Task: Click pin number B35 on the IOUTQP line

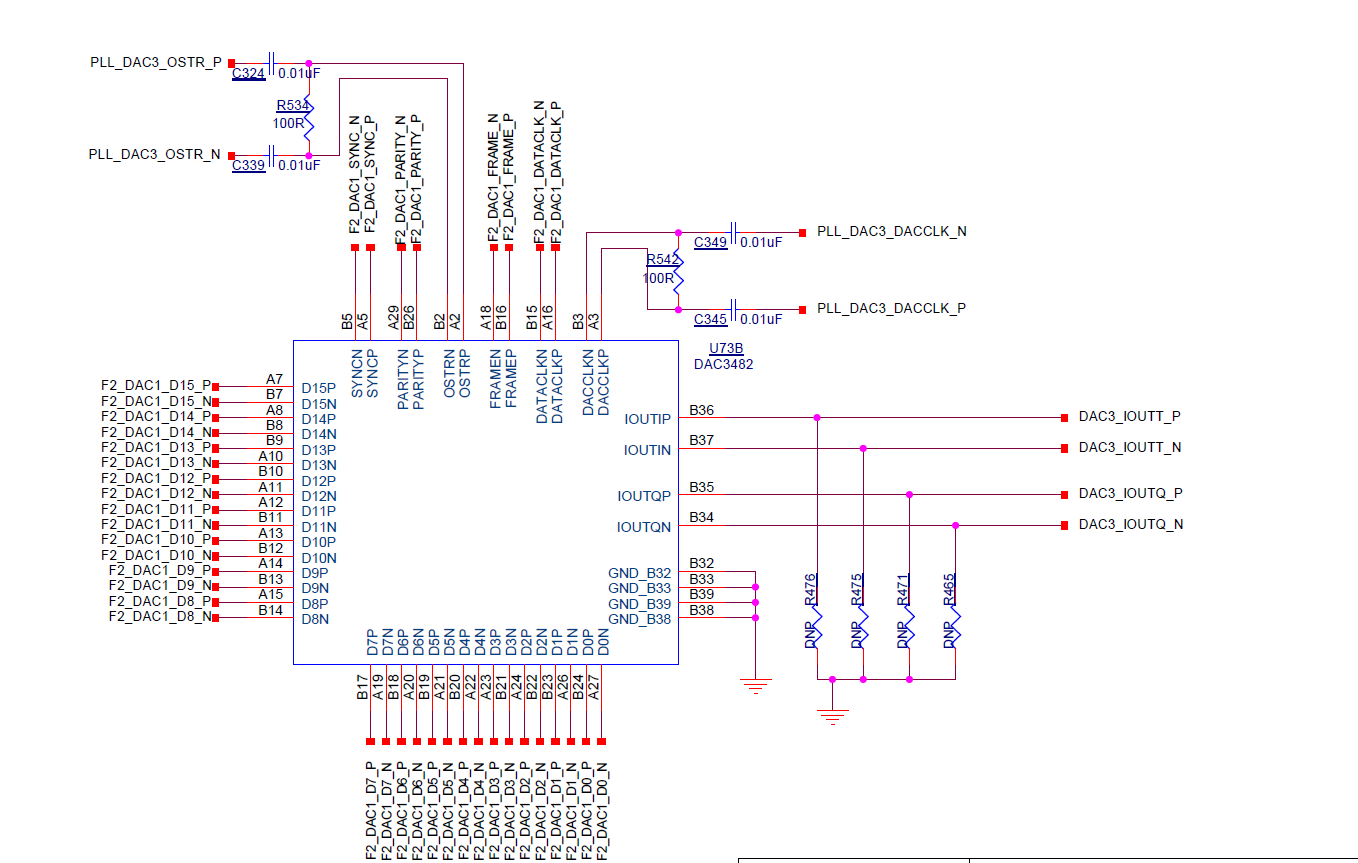Action: coord(702,487)
